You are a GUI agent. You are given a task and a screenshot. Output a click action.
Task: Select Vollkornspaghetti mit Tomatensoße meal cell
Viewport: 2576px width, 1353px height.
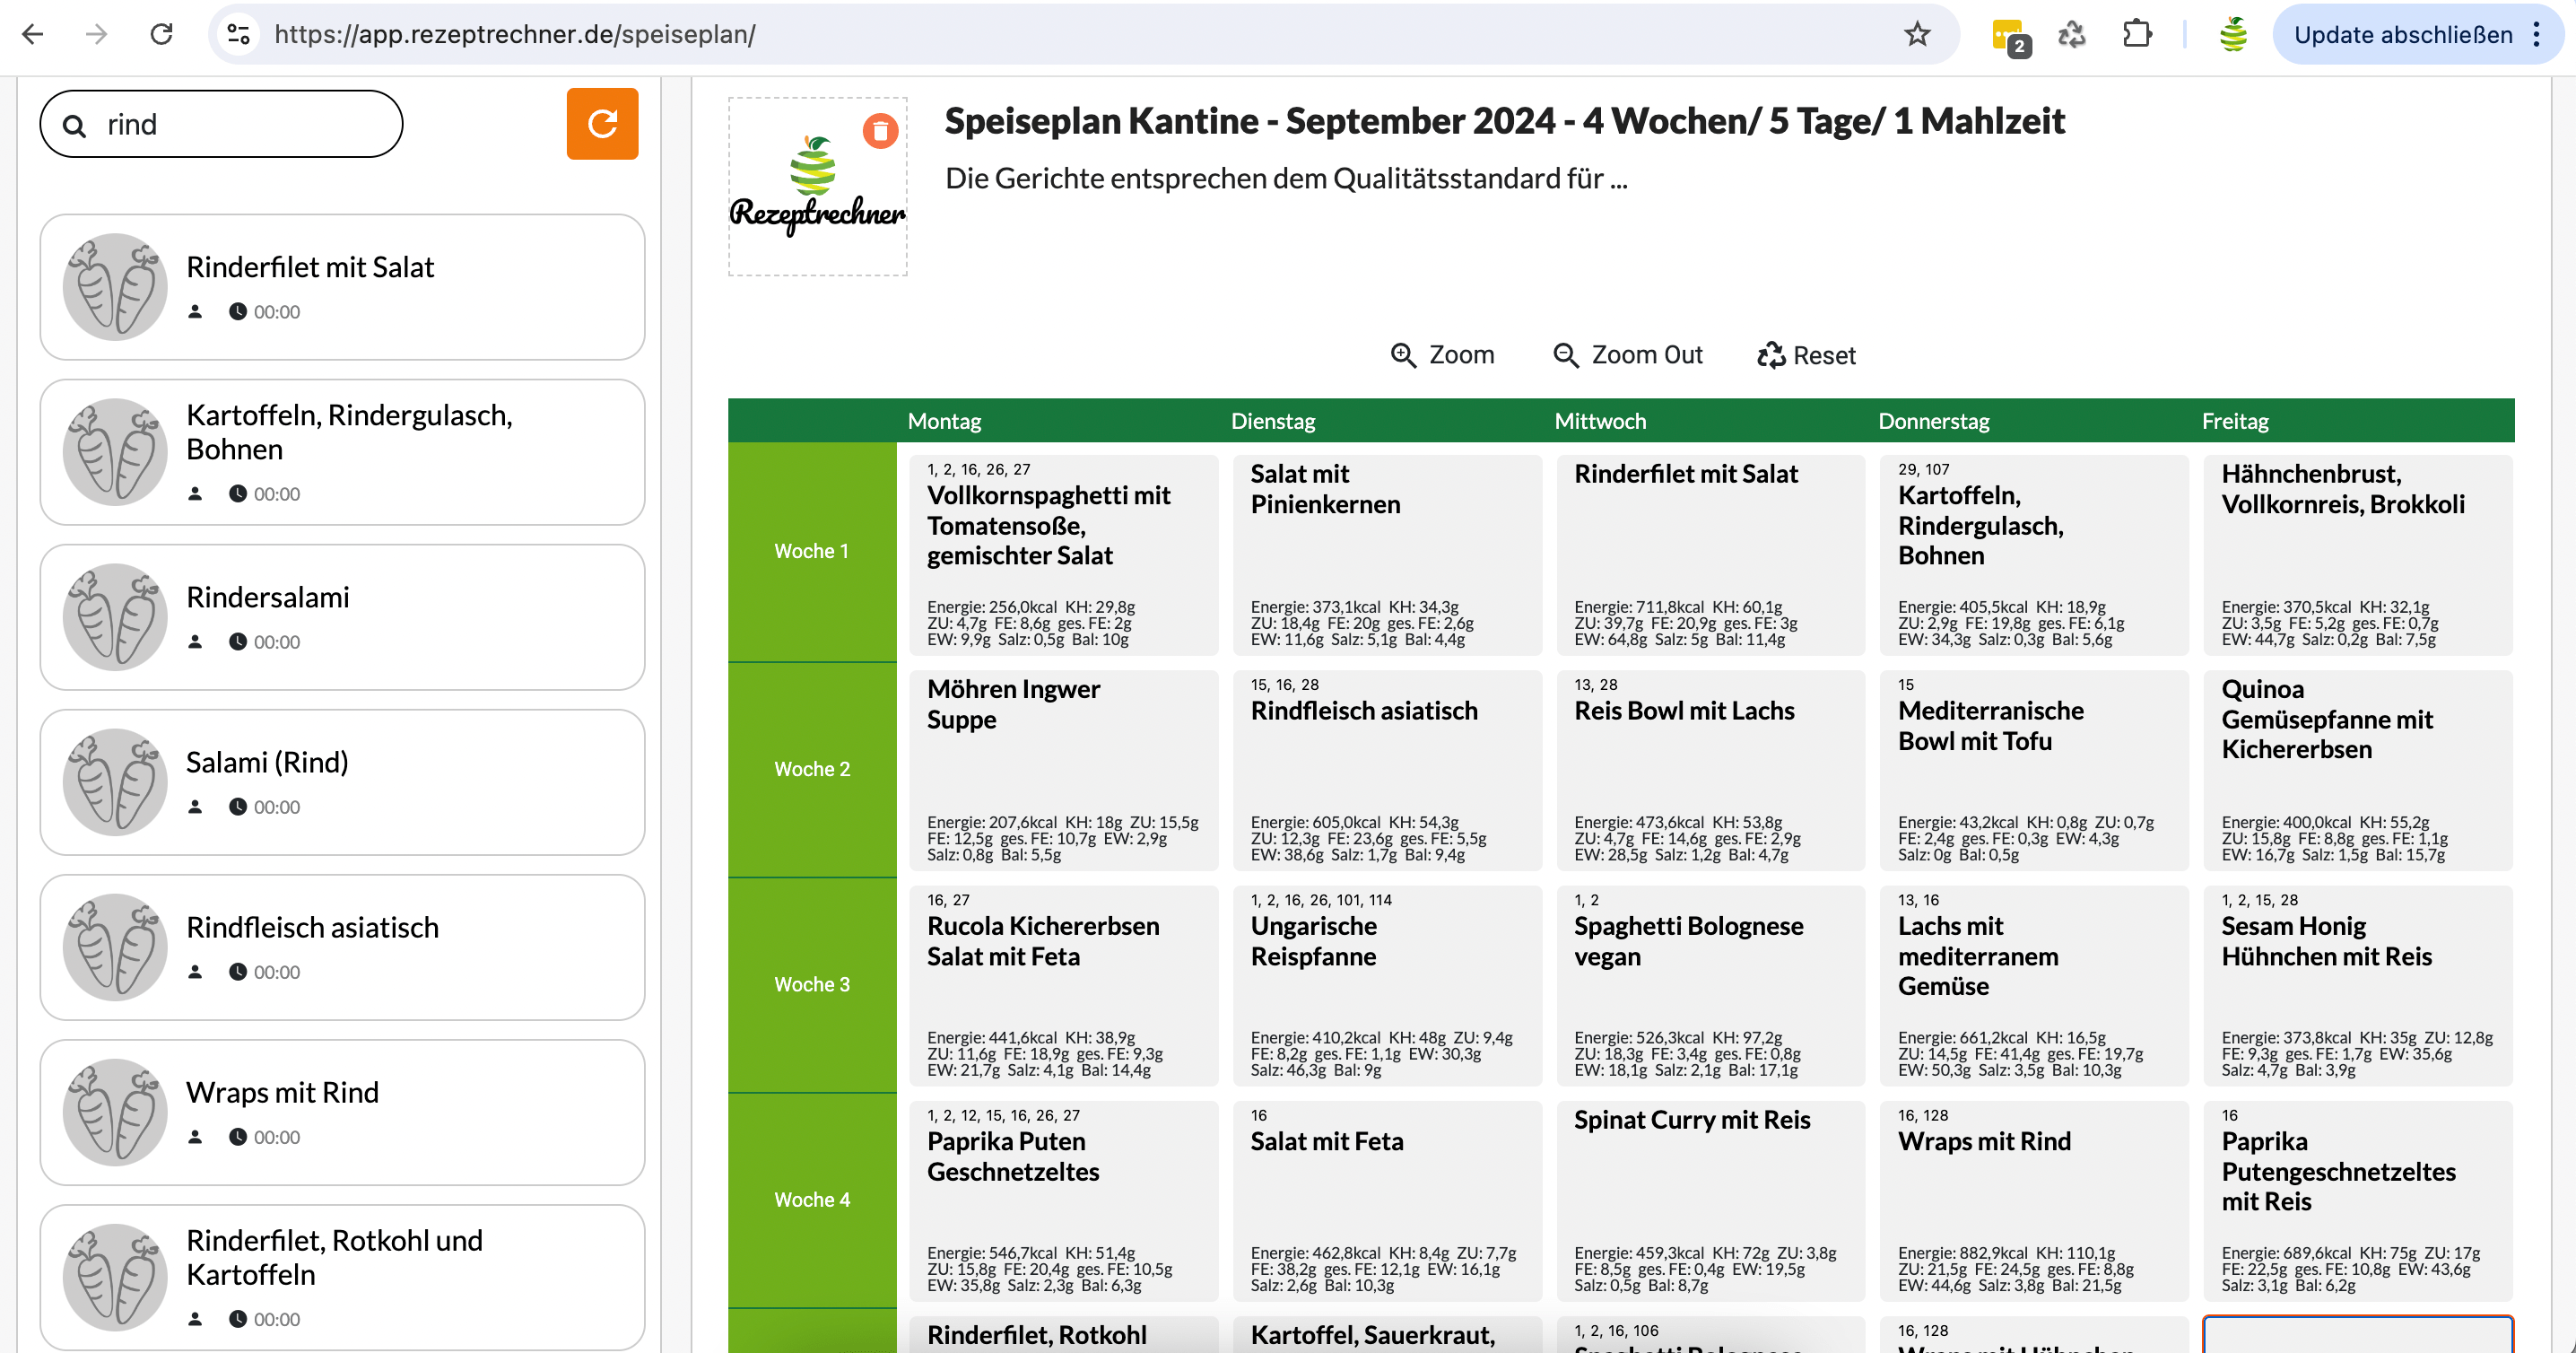pos(1063,555)
